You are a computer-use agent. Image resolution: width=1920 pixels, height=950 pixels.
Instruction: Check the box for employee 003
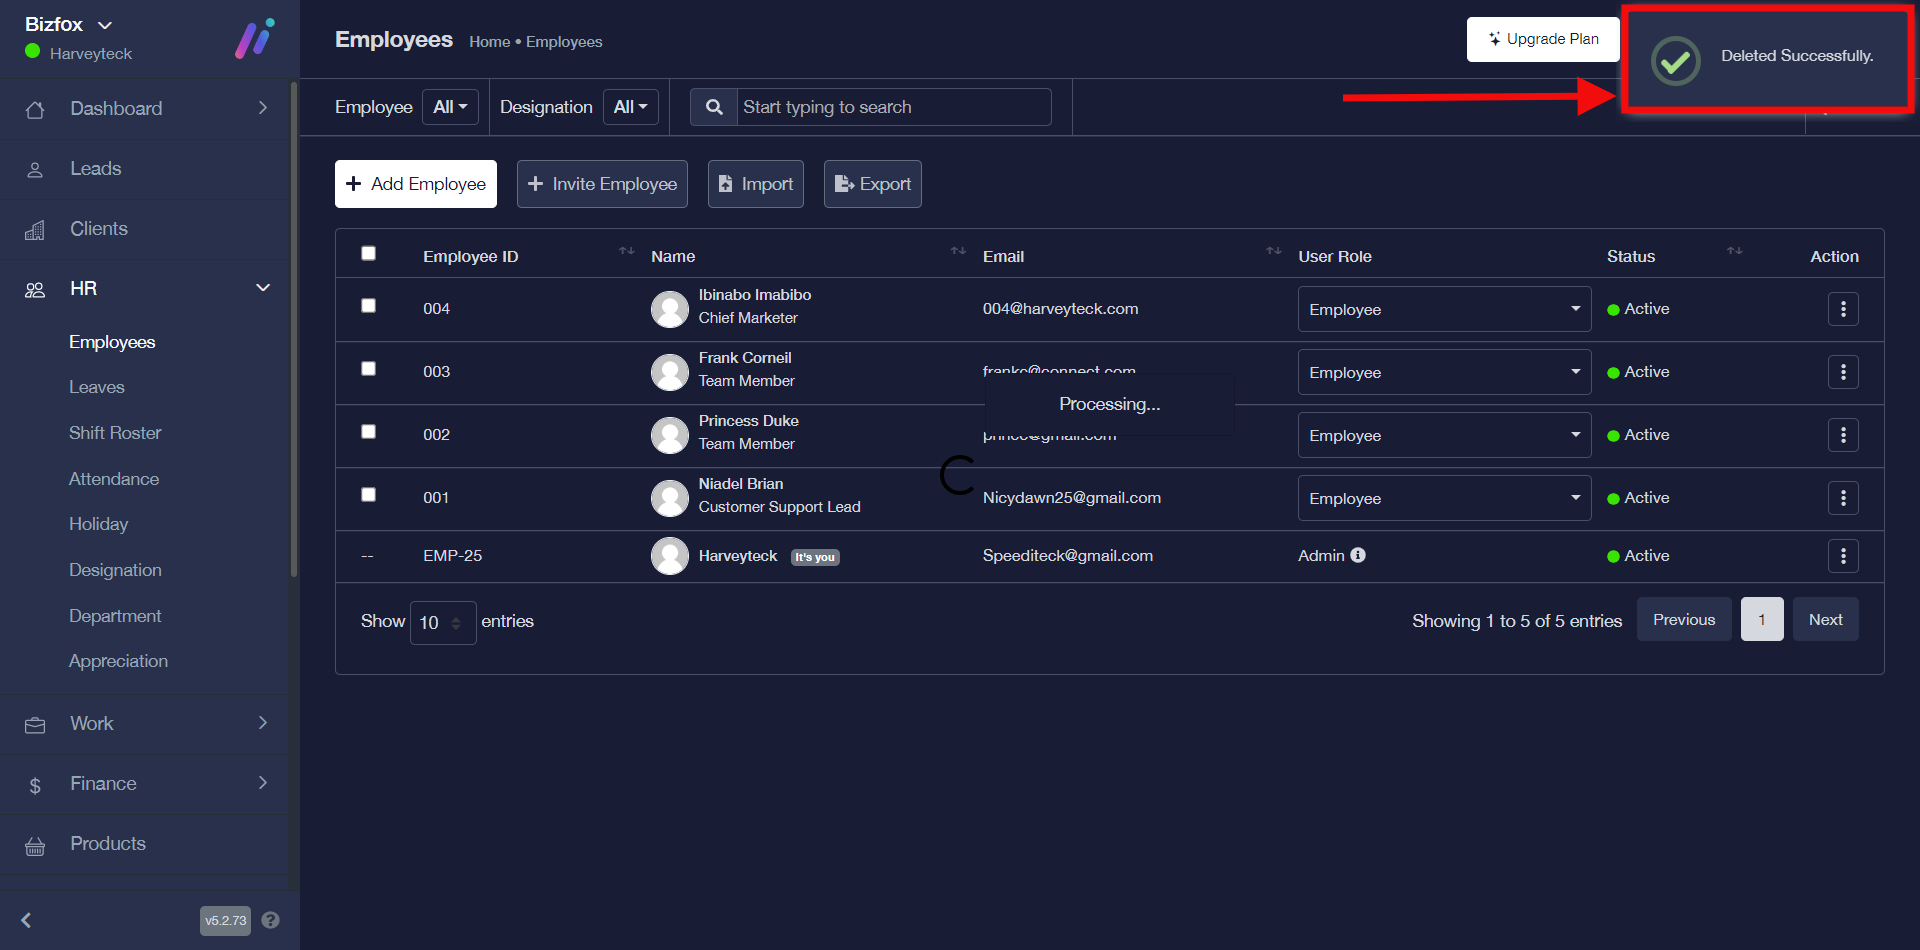pos(368,369)
